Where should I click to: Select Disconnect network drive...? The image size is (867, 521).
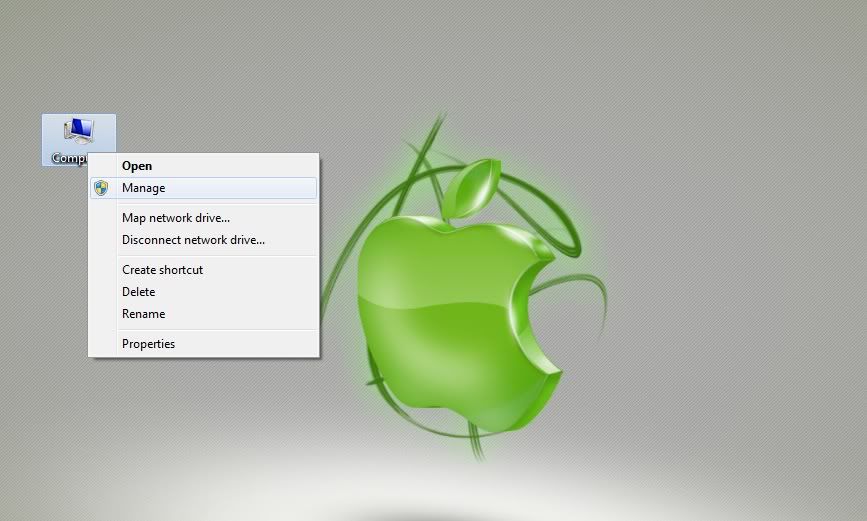click(x=203, y=240)
